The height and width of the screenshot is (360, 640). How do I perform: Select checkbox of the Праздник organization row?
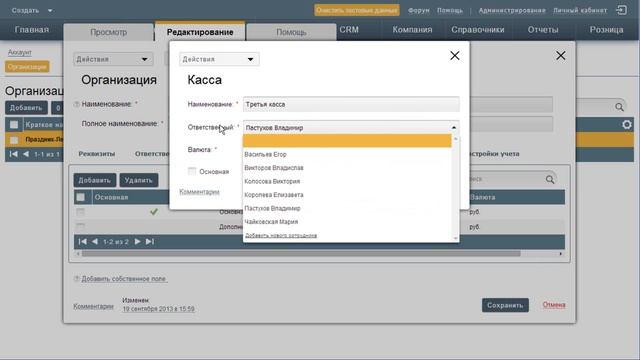coord(14,140)
